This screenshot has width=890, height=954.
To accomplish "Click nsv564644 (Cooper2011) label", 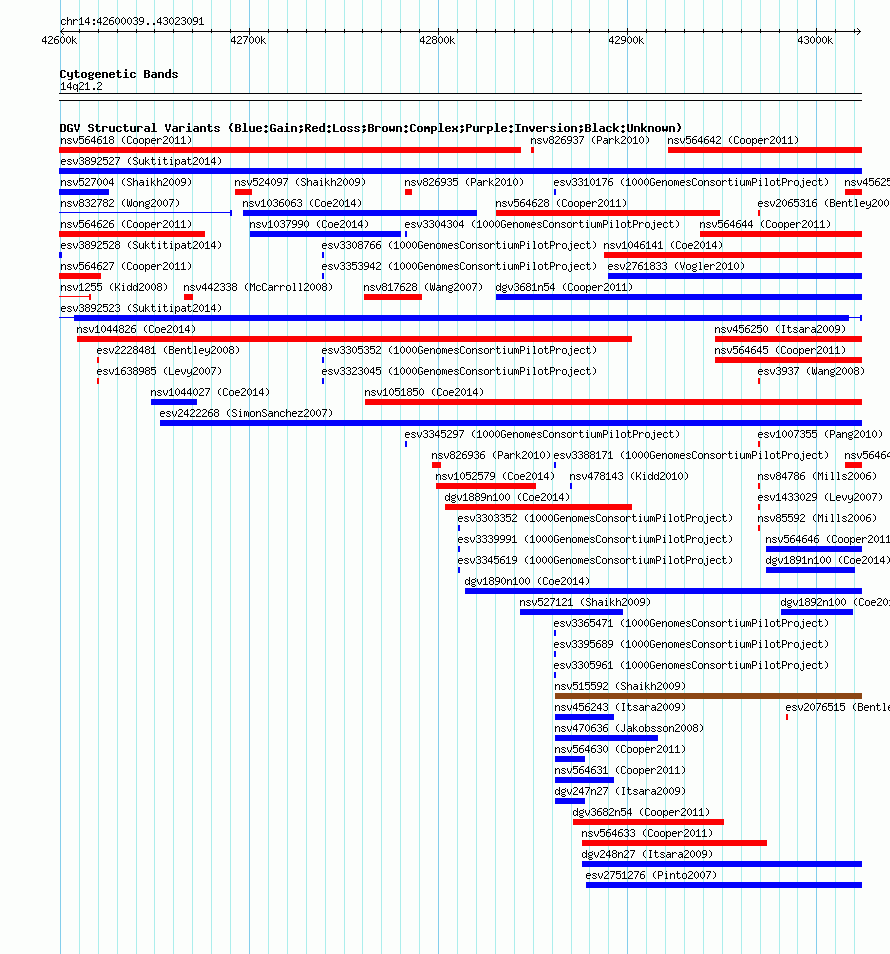I will pyautogui.click(x=765, y=225).
